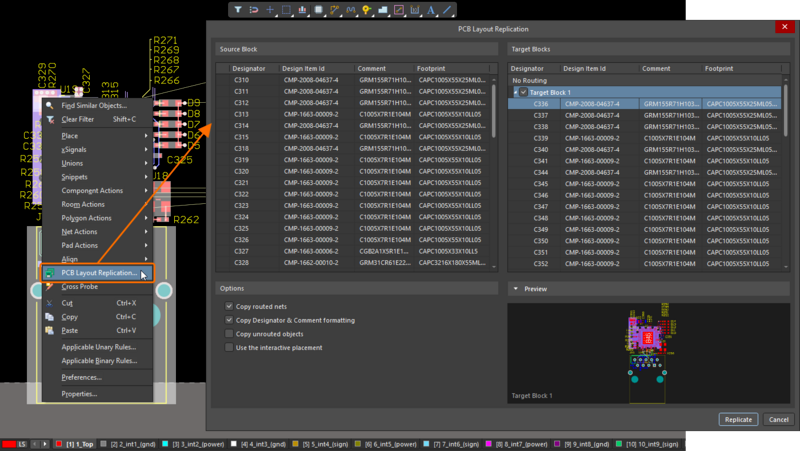Choose PCB Layout Replication from context menu
This screenshot has width=800, height=451.
pyautogui.click(x=99, y=273)
